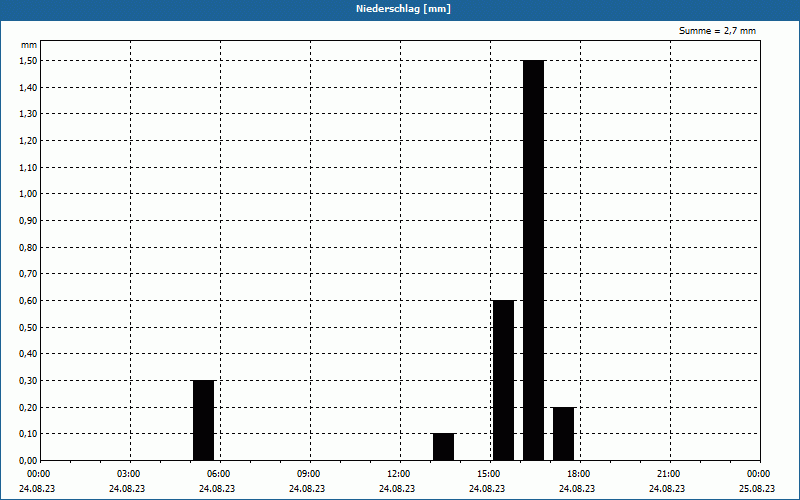Click the 24.08.23 date under 21:00
The image size is (800, 500).
(x=667, y=489)
